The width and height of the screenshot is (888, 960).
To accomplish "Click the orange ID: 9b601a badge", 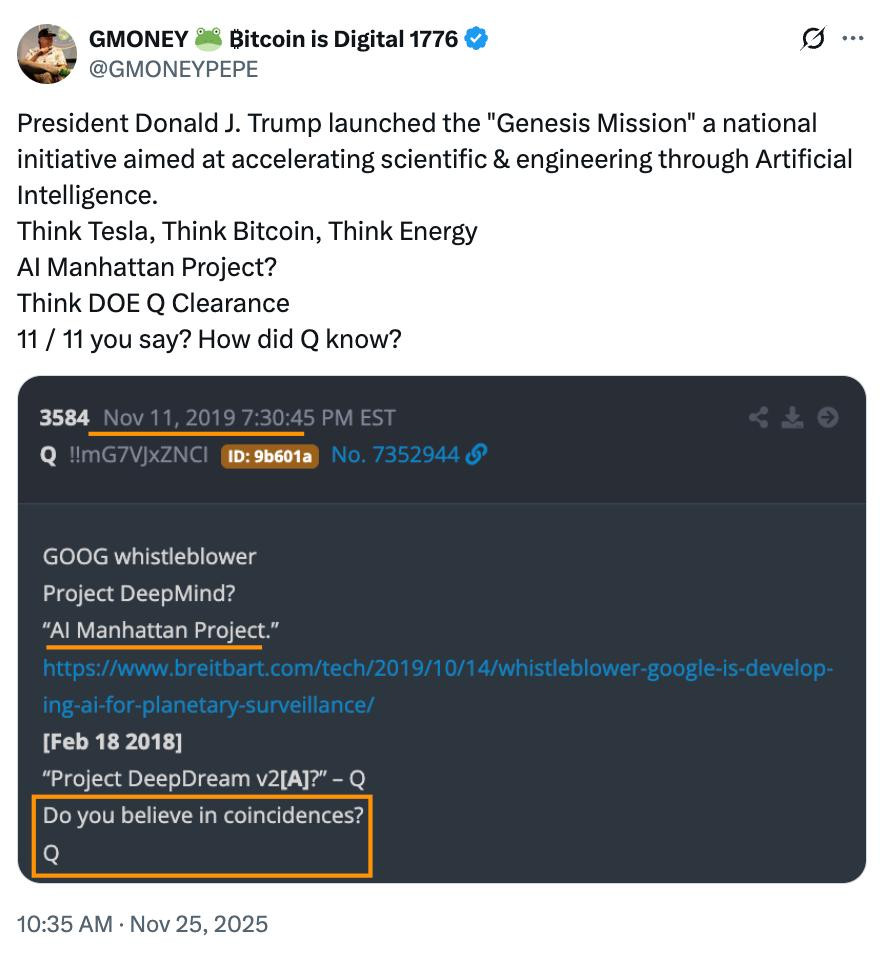I will [x=270, y=456].
